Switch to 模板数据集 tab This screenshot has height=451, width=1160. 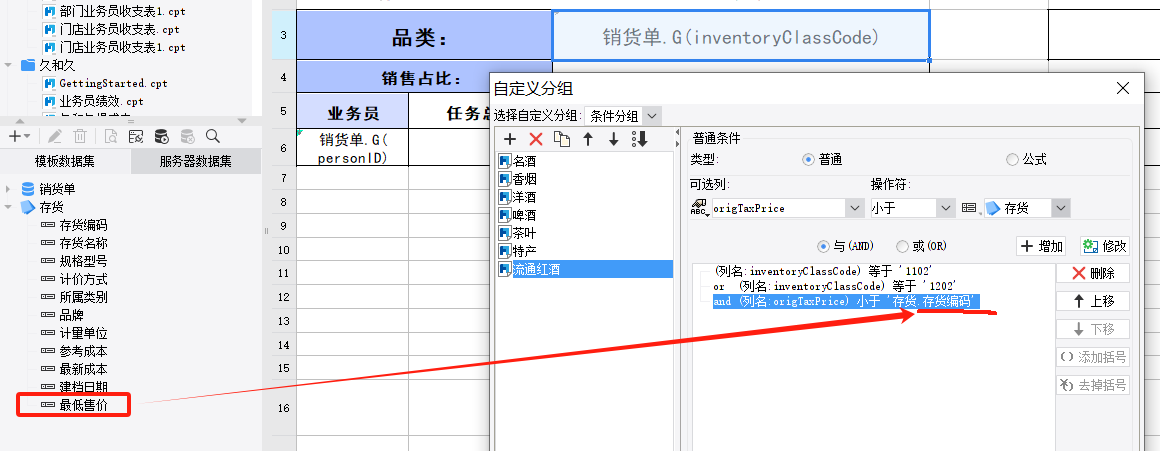click(65, 161)
